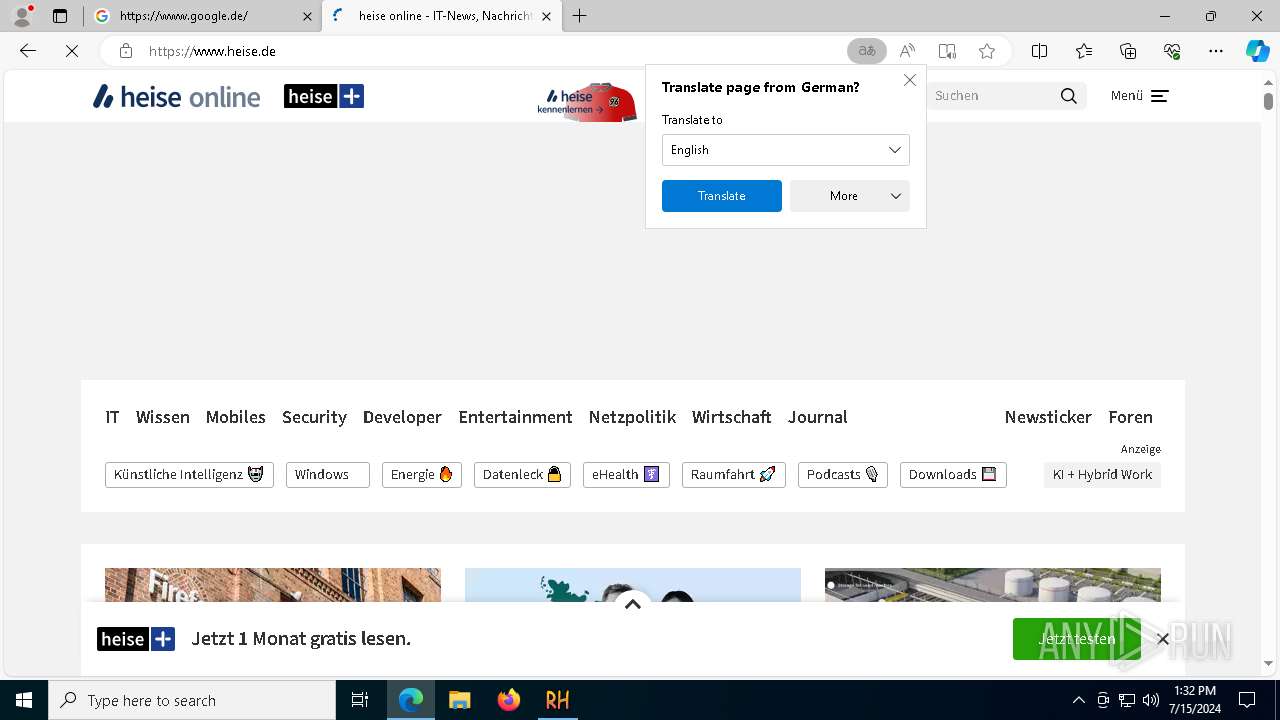The height and width of the screenshot is (720, 1280).
Task: Open the Wirtschaft navigation section
Action: click(732, 417)
